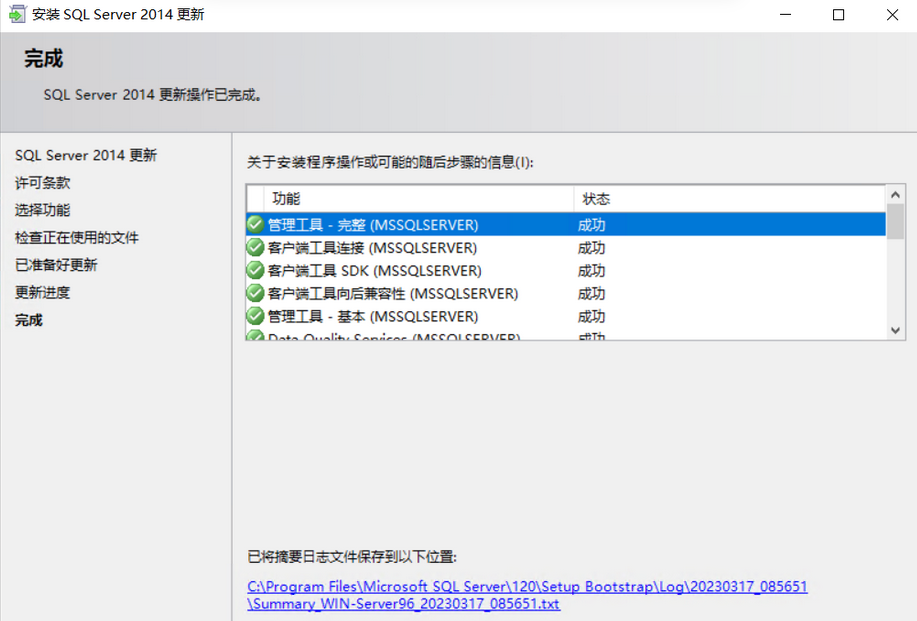Image resolution: width=917 pixels, height=621 pixels.
Task: Click green check icon beside 客户端工具连接
Action: 255,247
